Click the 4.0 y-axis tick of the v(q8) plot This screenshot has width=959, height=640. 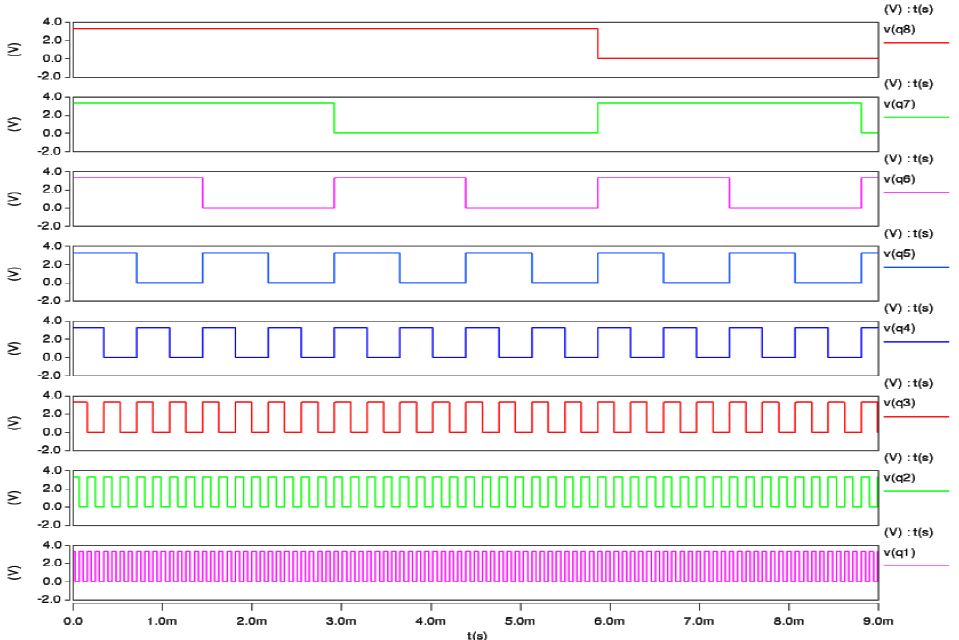(51, 22)
